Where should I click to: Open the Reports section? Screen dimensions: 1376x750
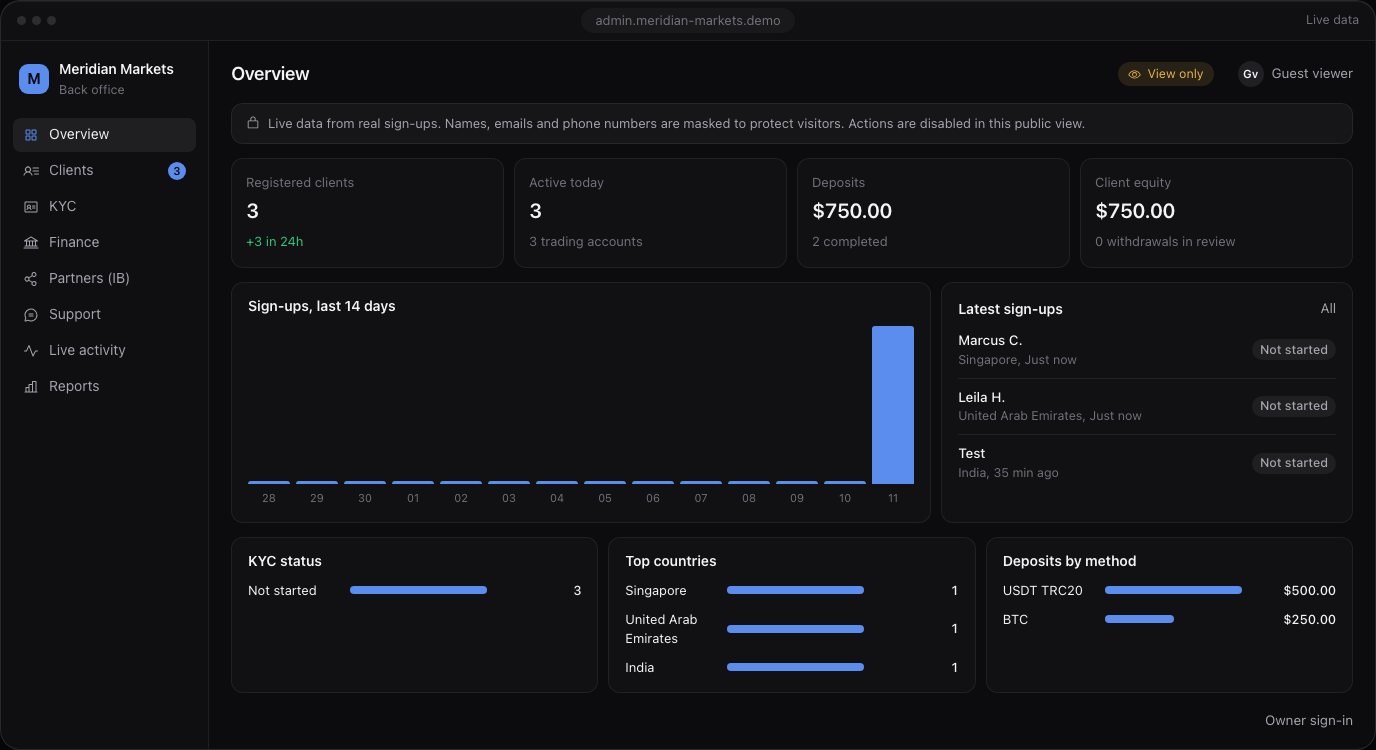pos(104,387)
